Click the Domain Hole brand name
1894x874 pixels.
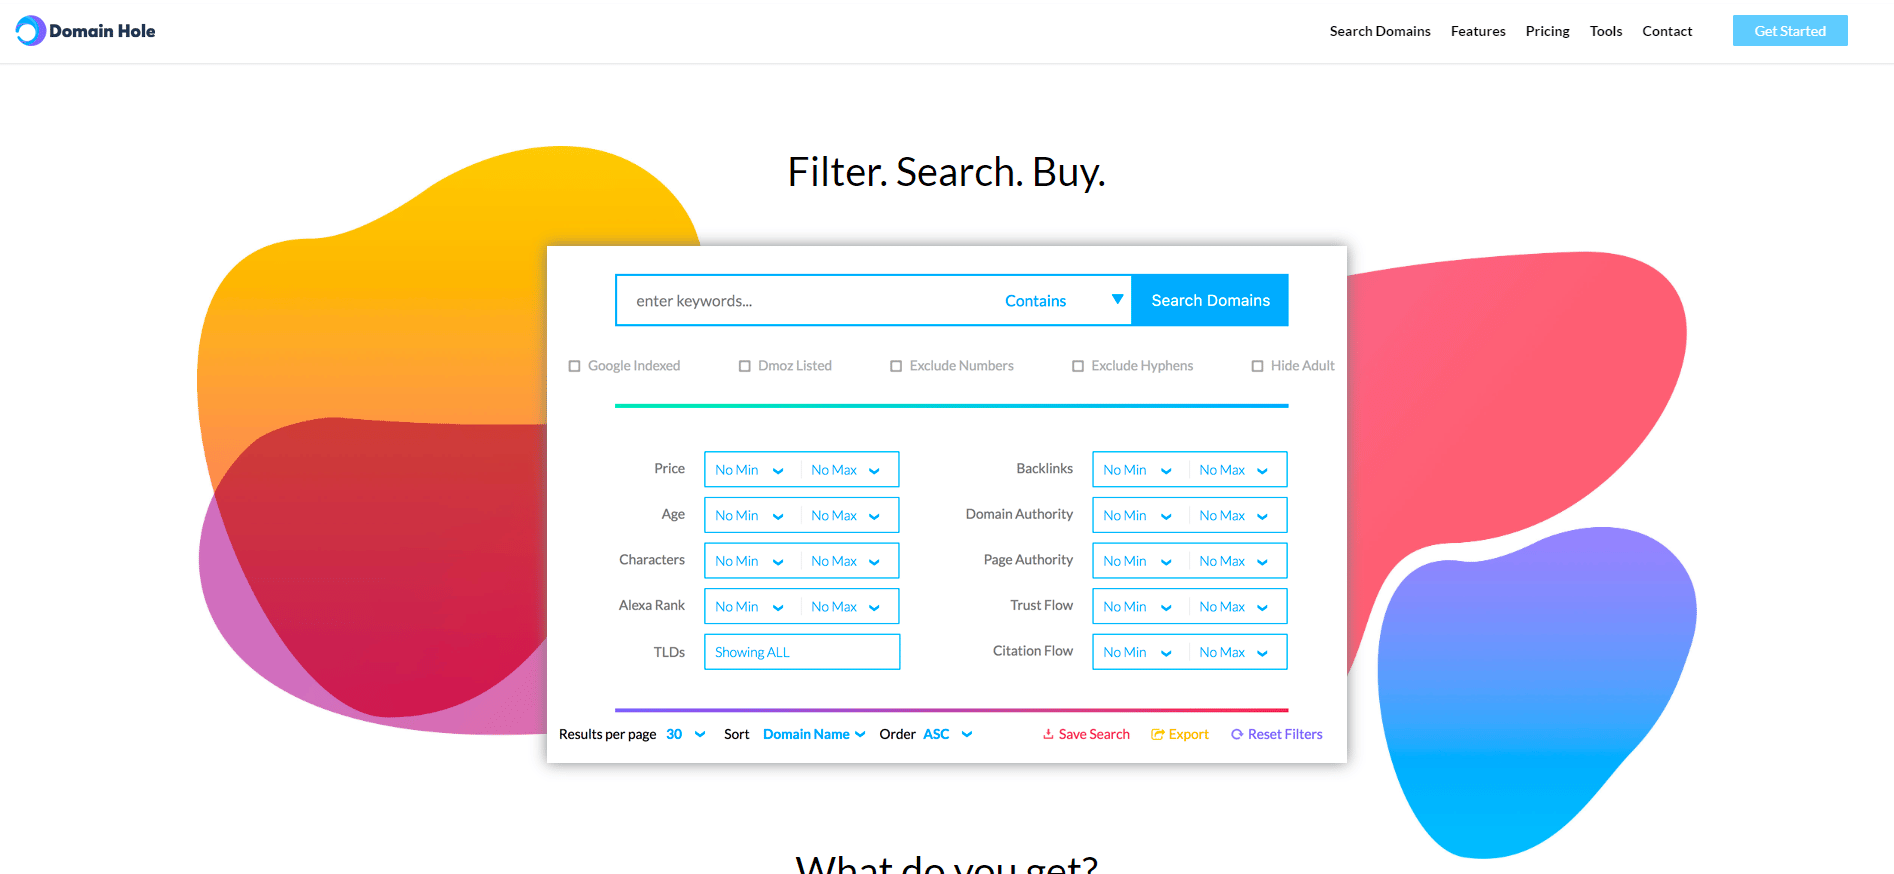coord(102,31)
